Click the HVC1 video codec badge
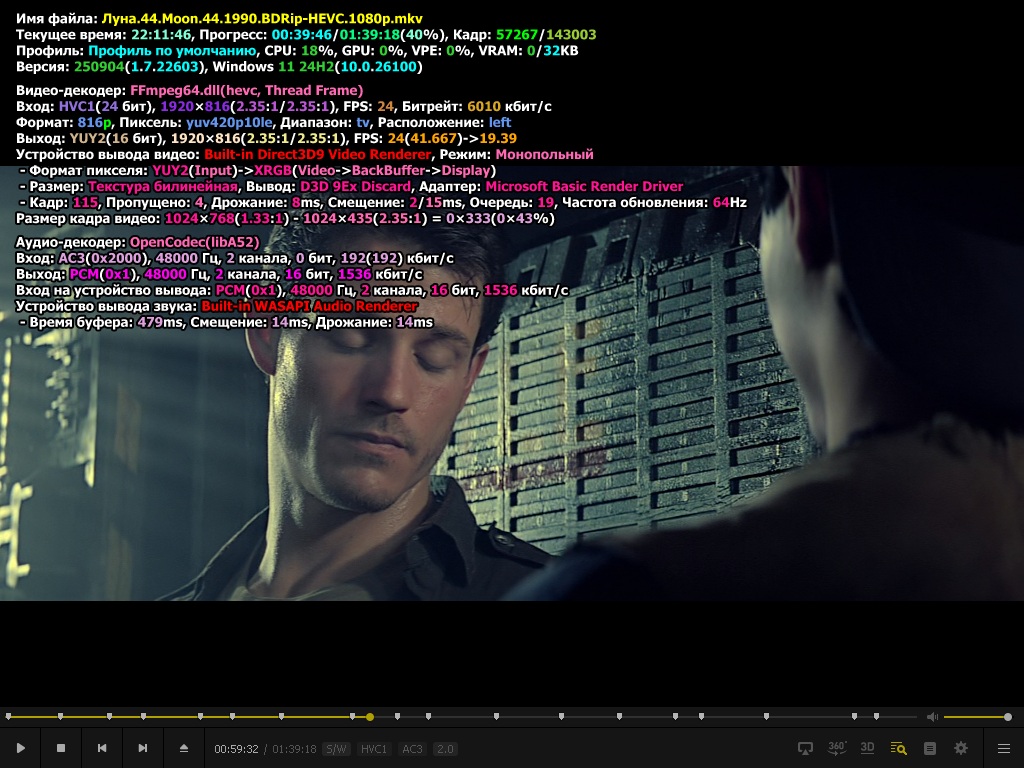Screen dimensions: 1024x768 374,749
